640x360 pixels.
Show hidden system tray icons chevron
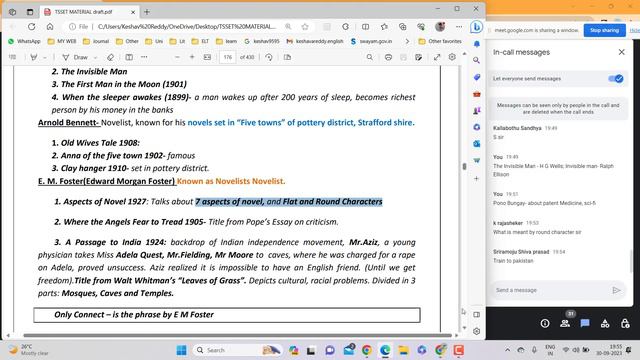point(507,350)
